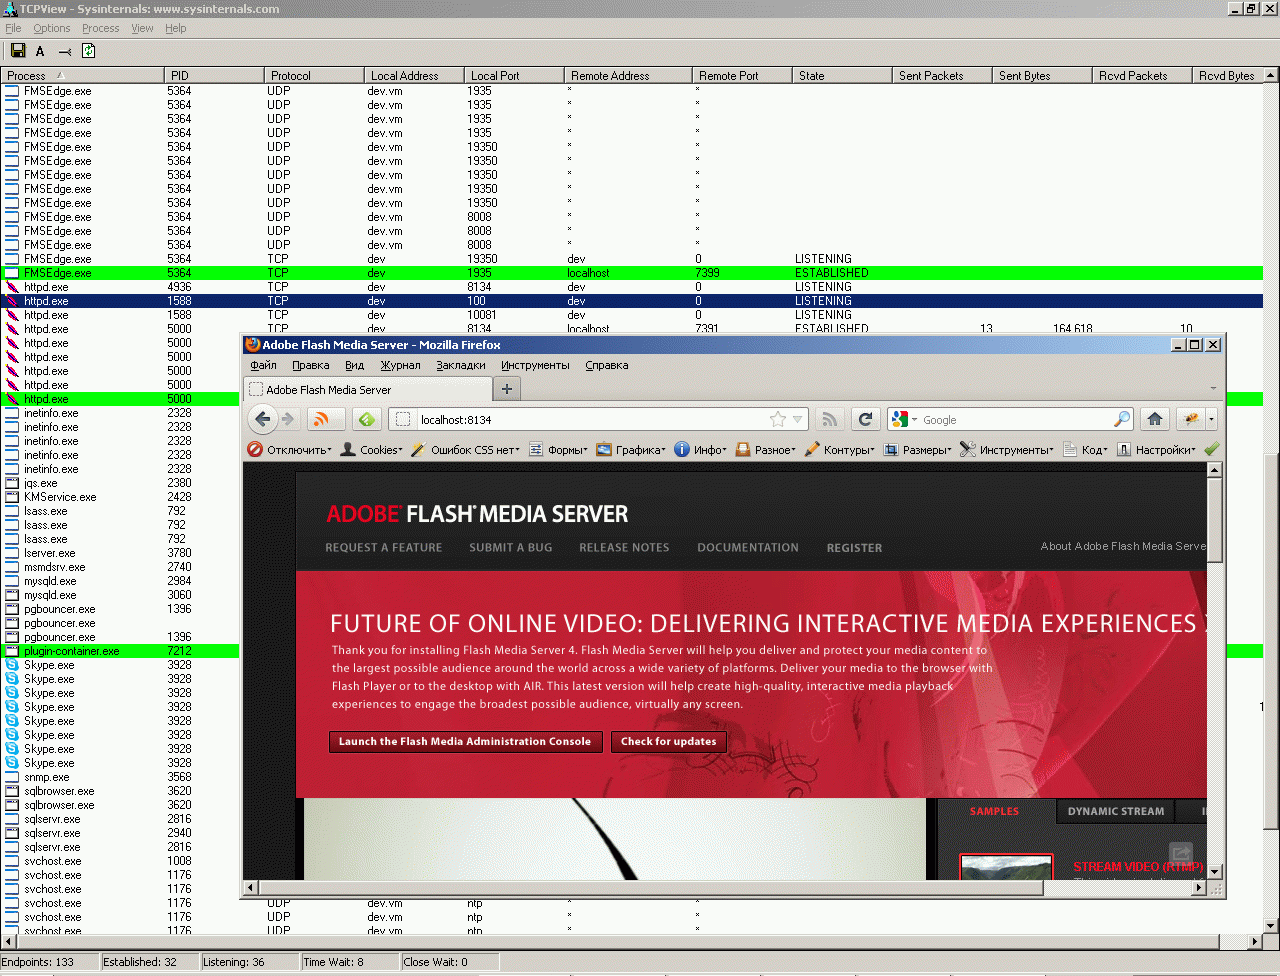Click the Firefox icon in the window title
1280x976 pixels.
point(253,344)
